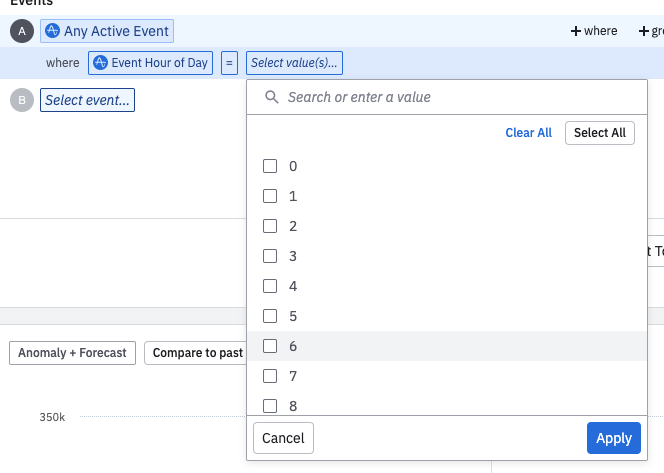Viewport: 664px width, 473px height.
Task: Click the Search or enter a value field
Action: pos(450,98)
